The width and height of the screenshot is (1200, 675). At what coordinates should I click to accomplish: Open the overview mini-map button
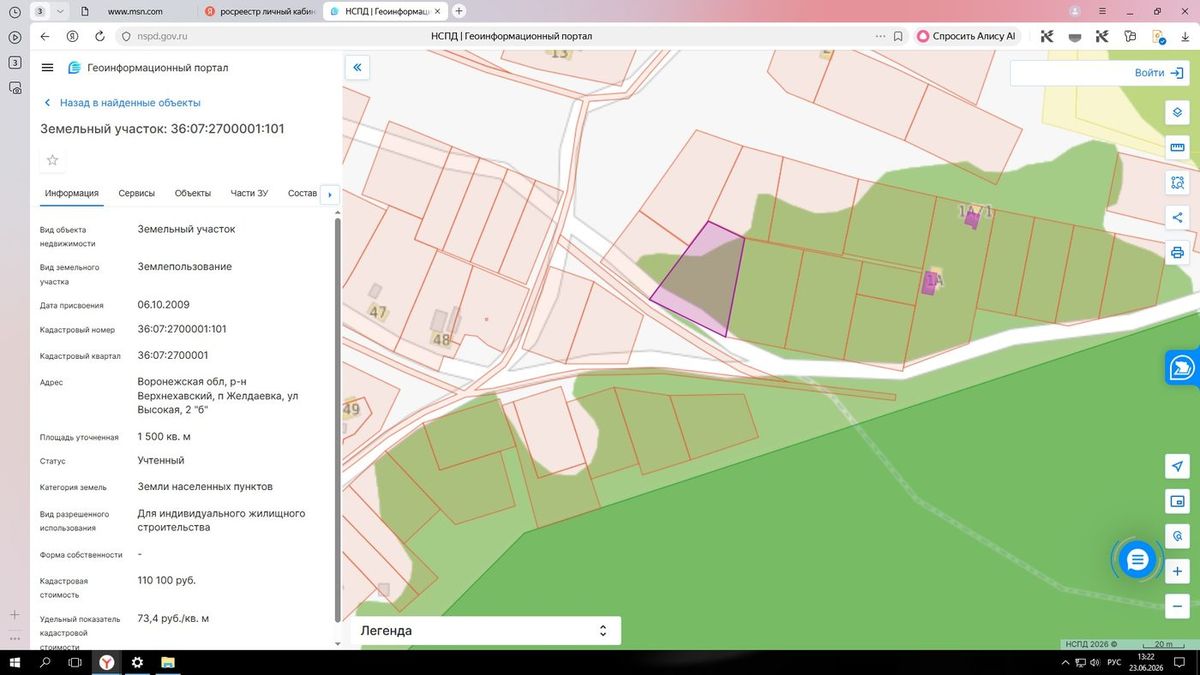pyautogui.click(x=1177, y=501)
